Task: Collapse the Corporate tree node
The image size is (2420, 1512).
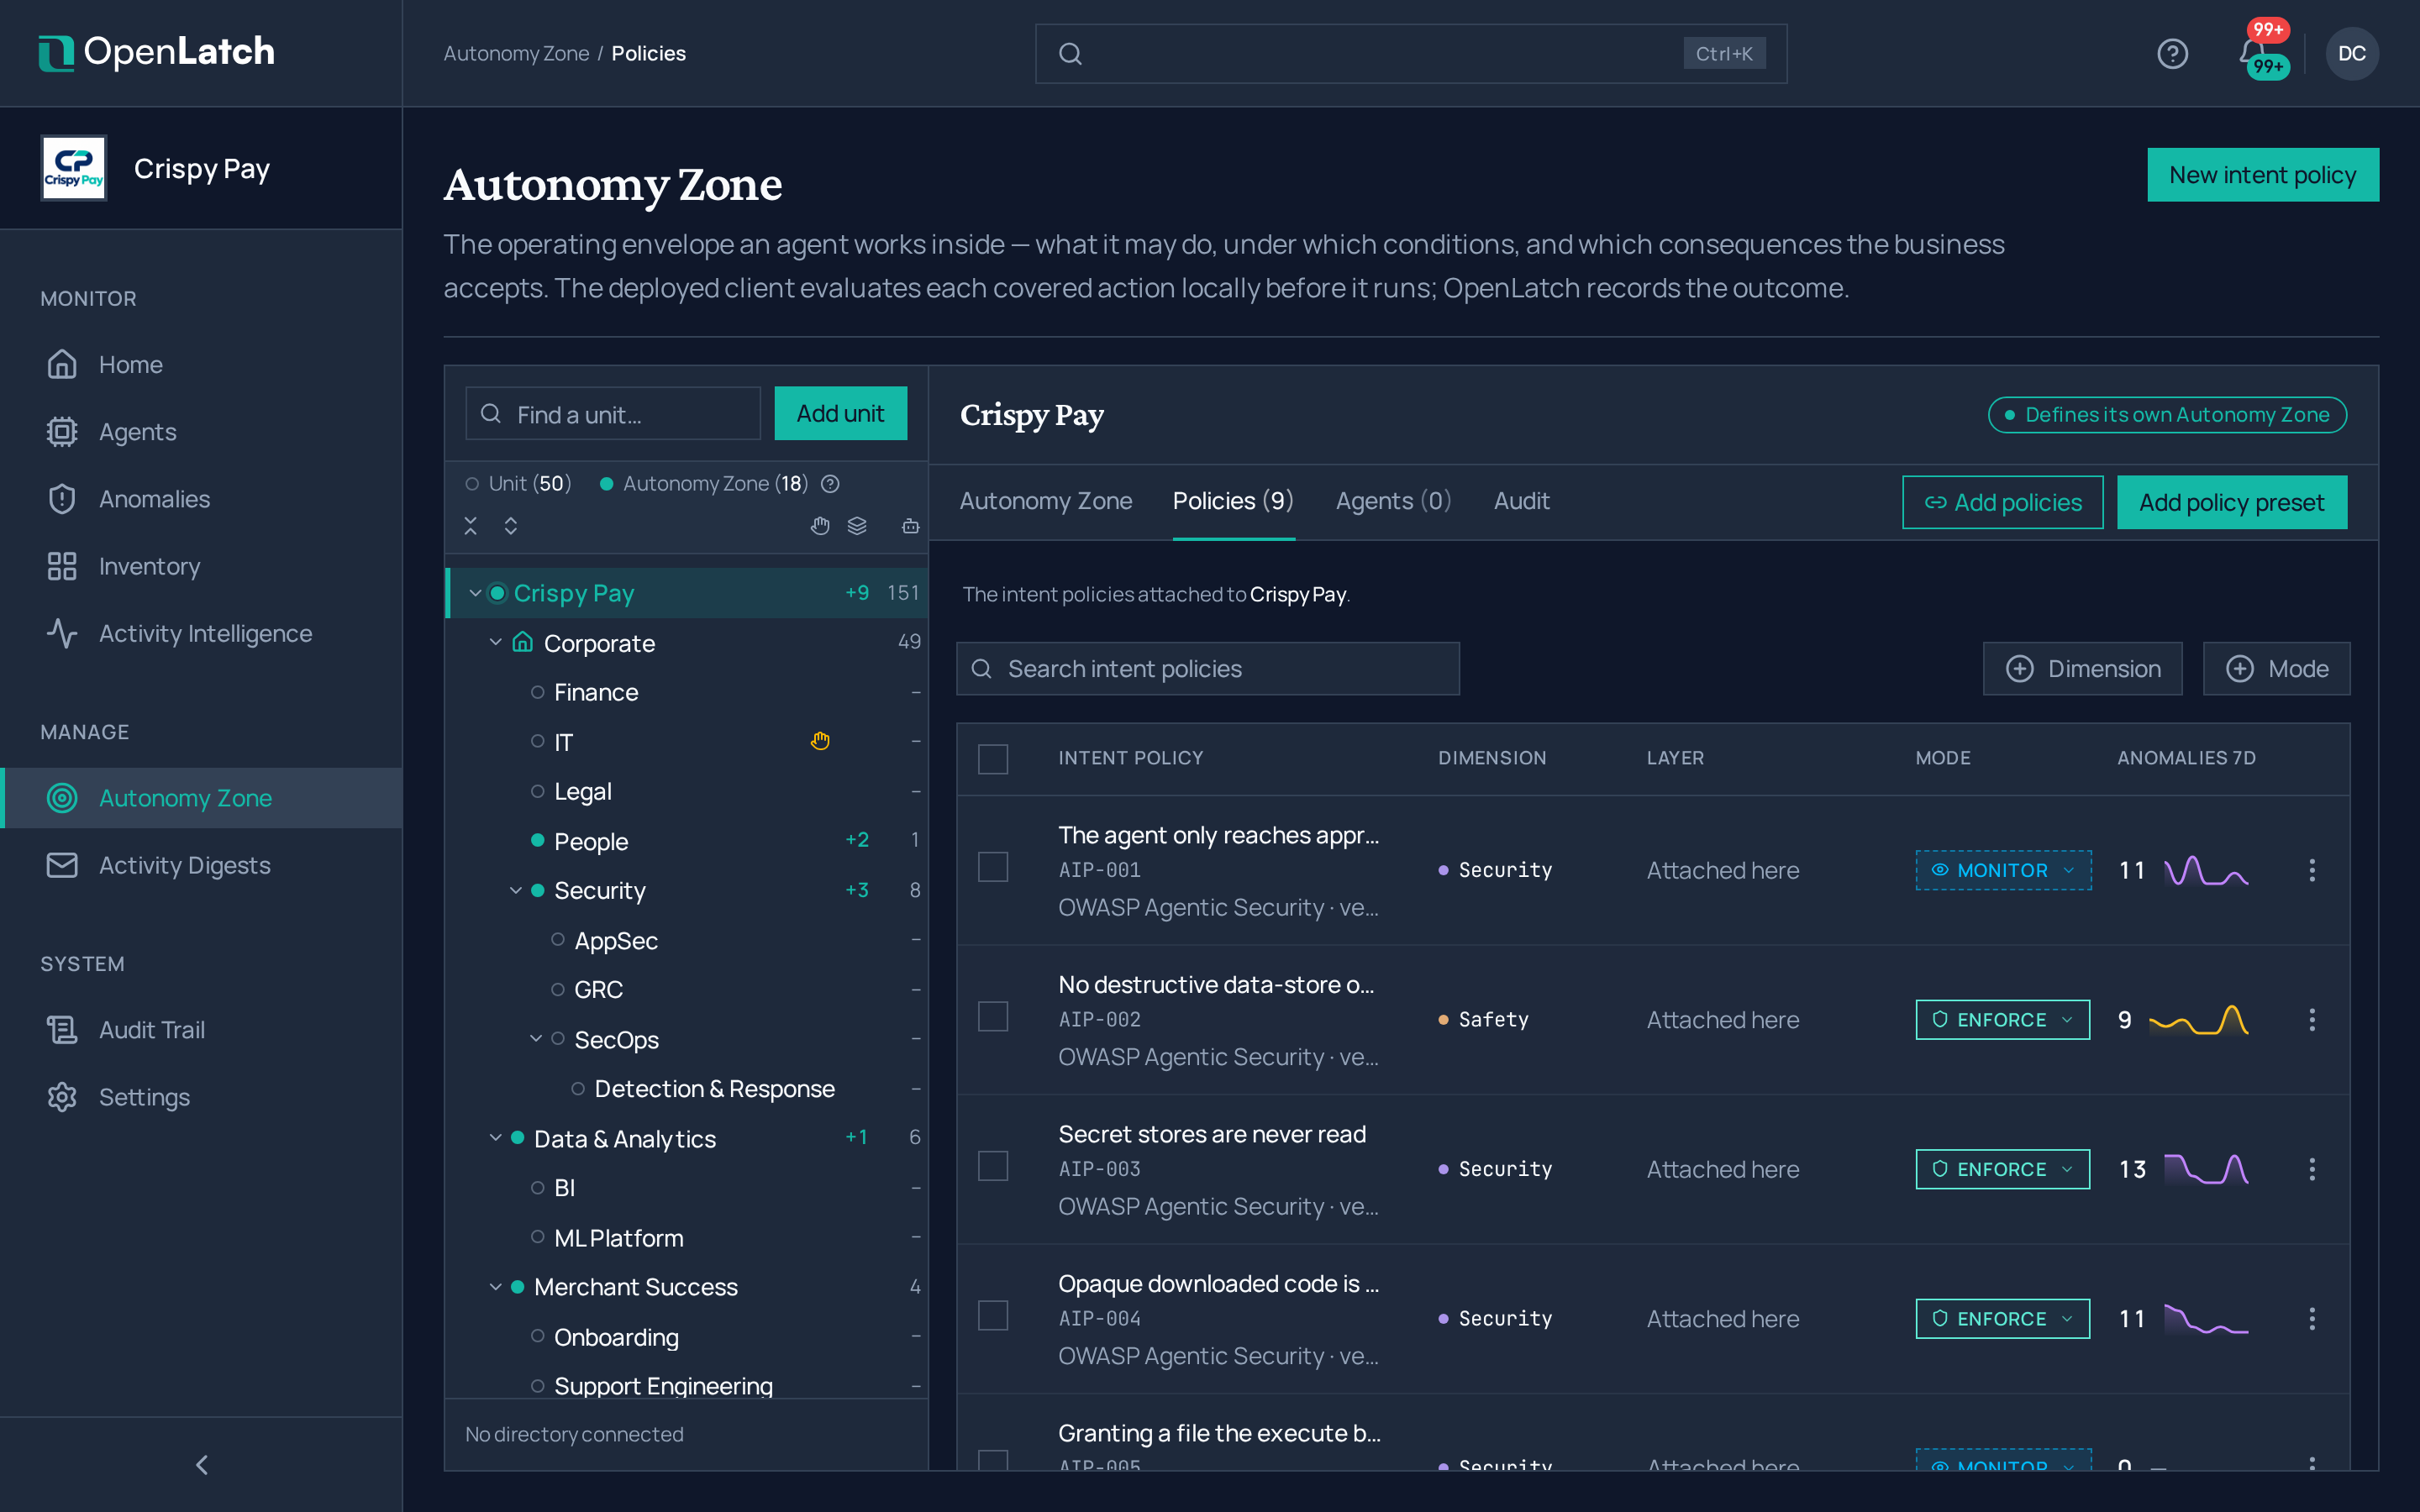Action: click(x=495, y=642)
